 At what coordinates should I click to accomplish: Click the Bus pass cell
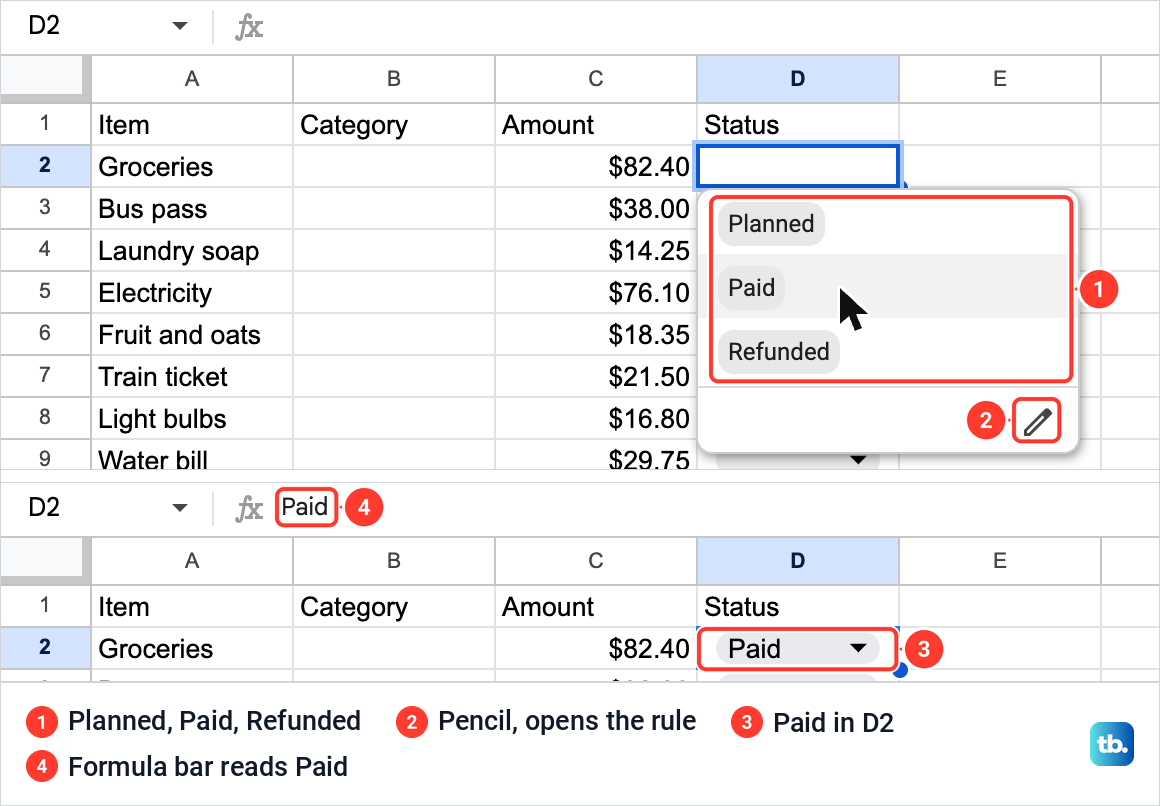point(192,208)
